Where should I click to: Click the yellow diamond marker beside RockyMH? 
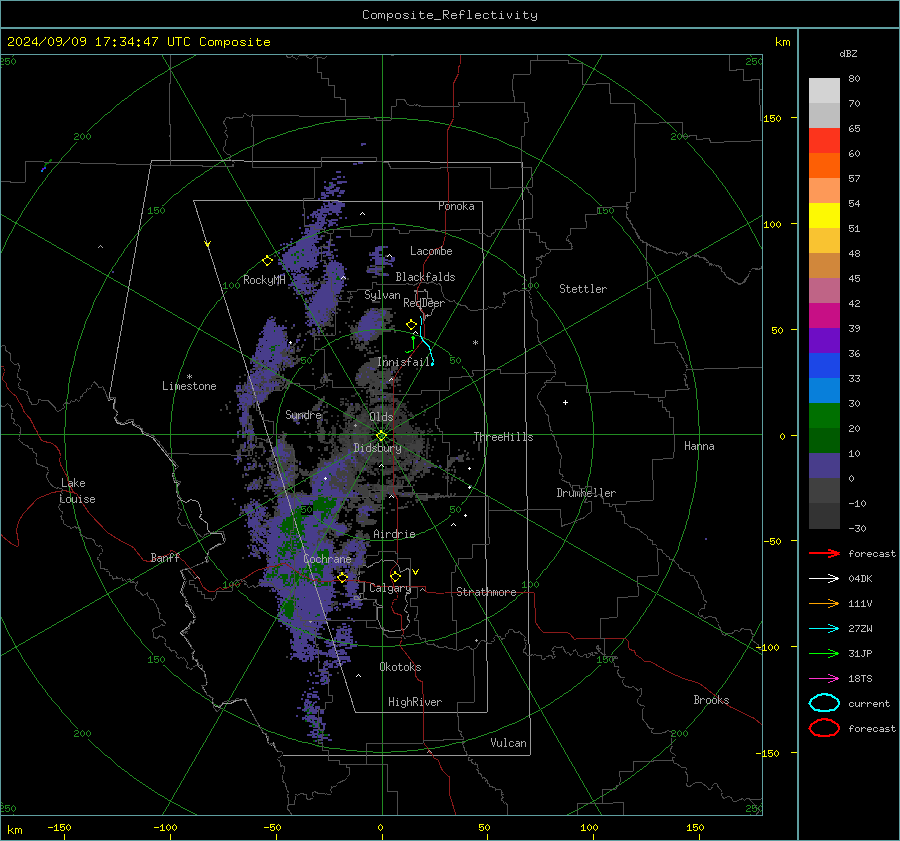(267, 261)
